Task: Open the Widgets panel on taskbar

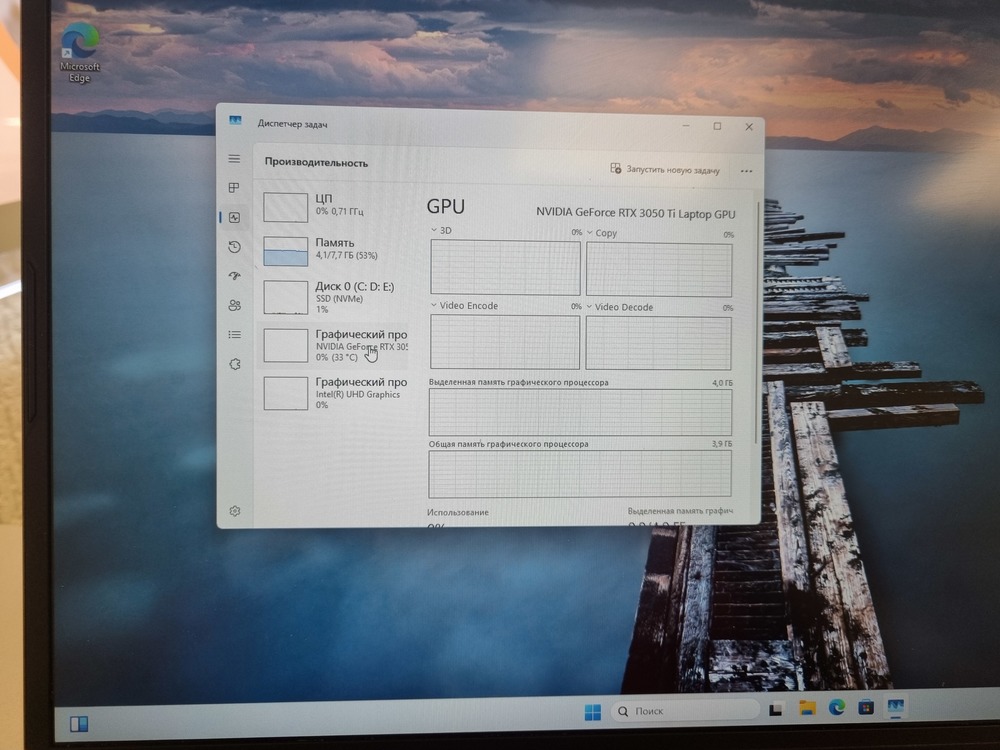Action: coord(79,724)
